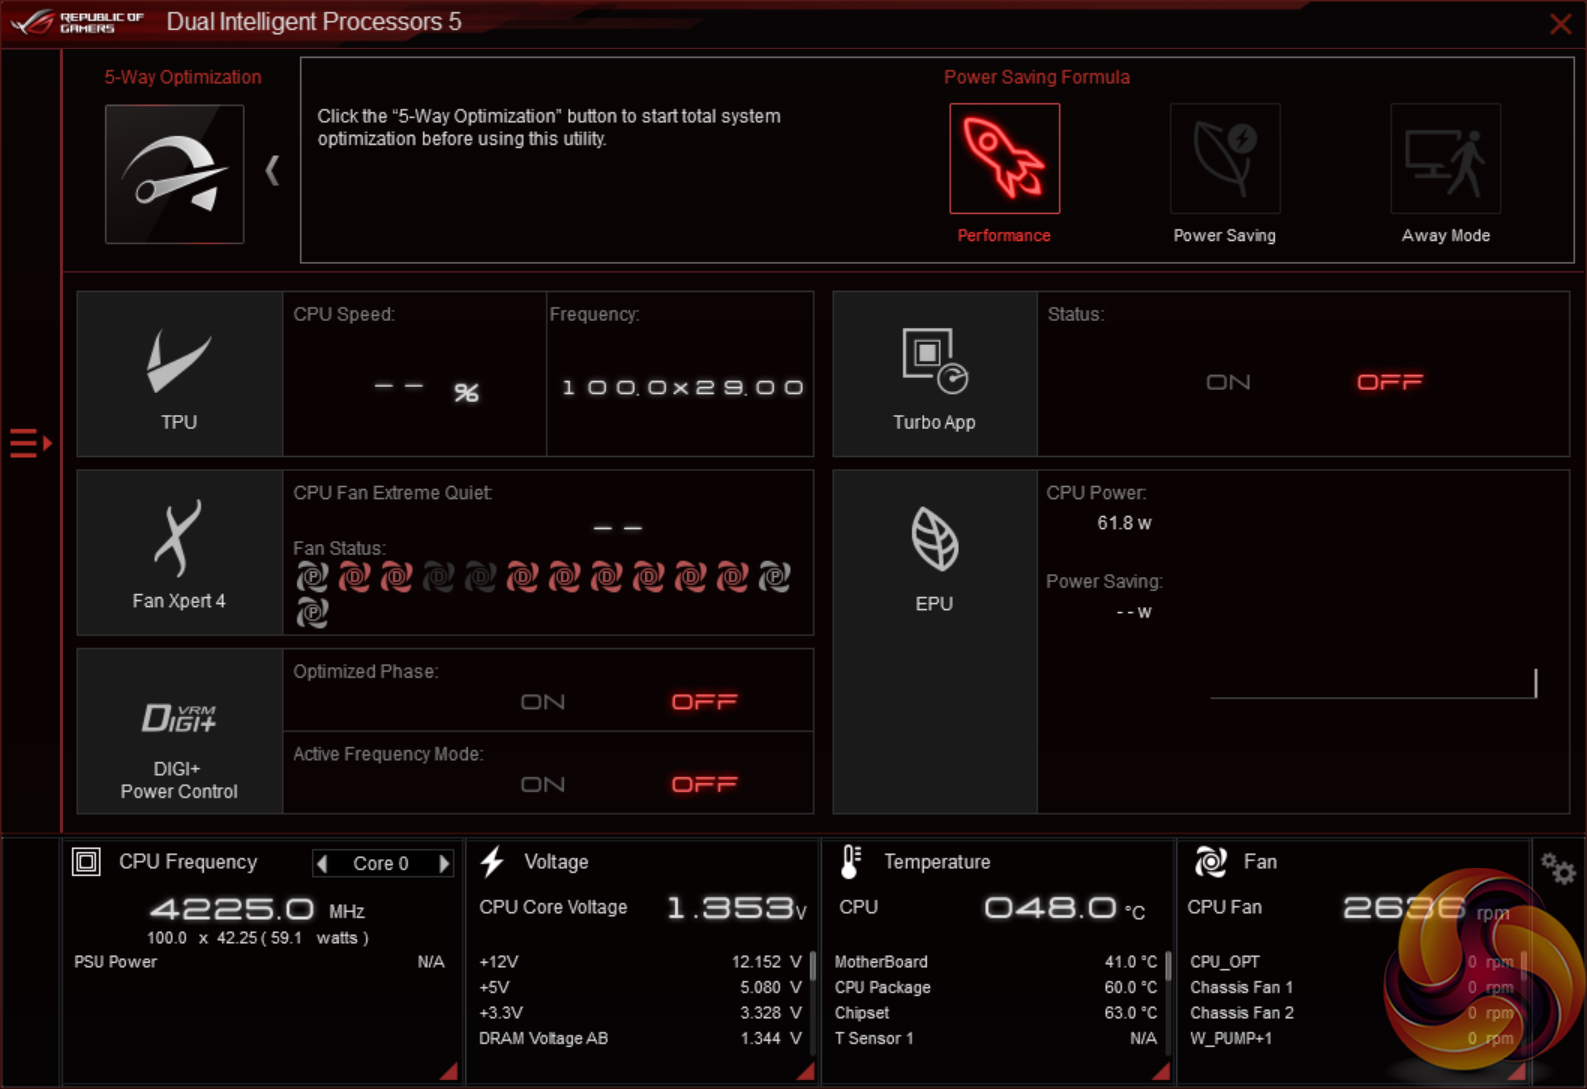Screen dimensions: 1587x1089
Task: Activate Away Mode icon
Action: [x=1445, y=159]
